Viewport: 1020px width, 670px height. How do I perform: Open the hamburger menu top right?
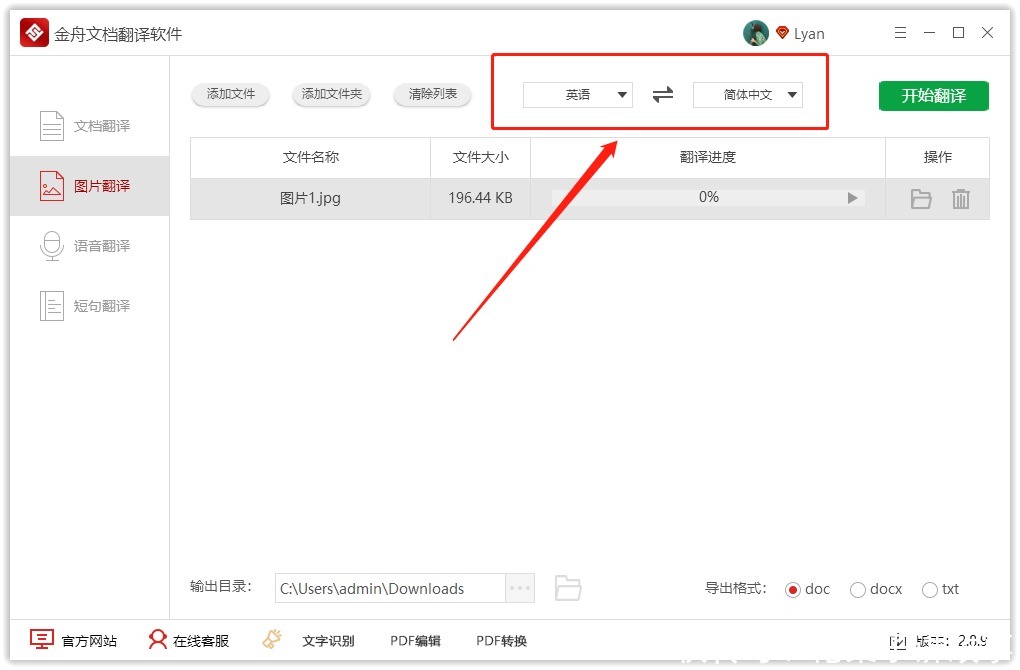900,32
